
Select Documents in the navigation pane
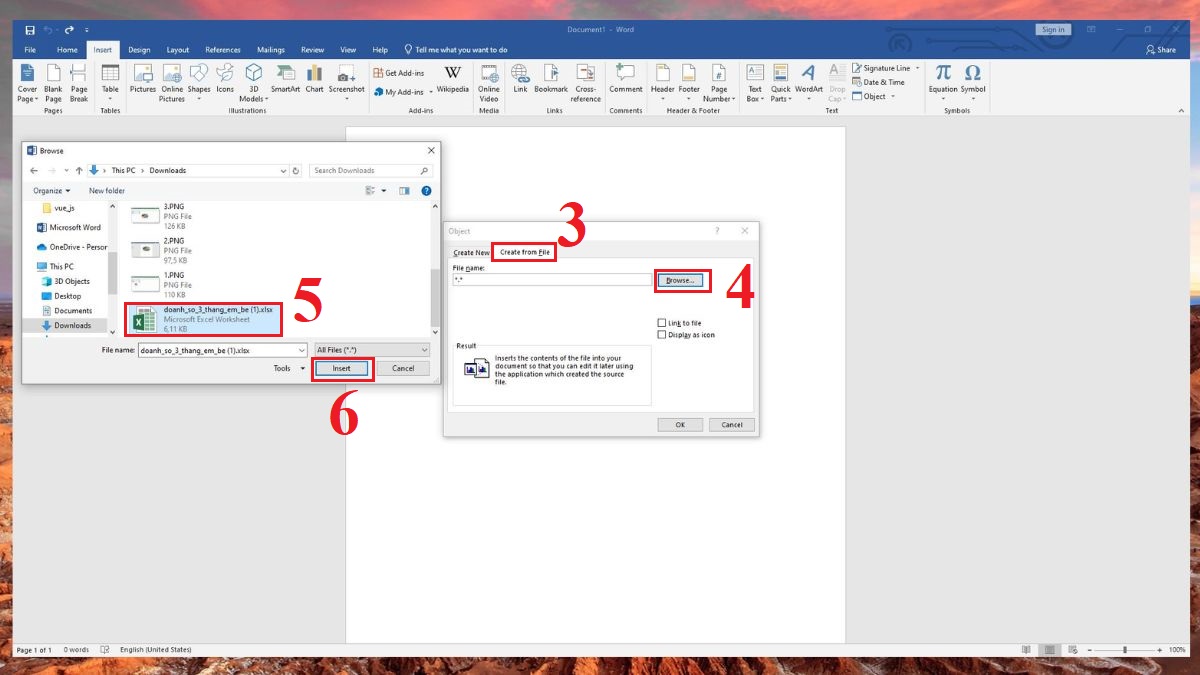point(73,311)
